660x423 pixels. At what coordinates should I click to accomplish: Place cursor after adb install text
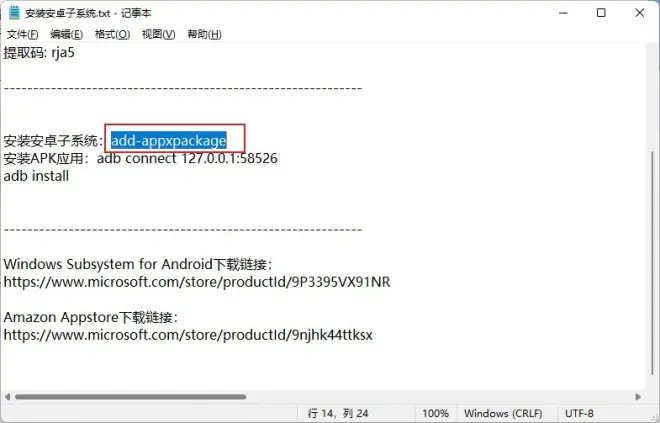tap(69, 176)
